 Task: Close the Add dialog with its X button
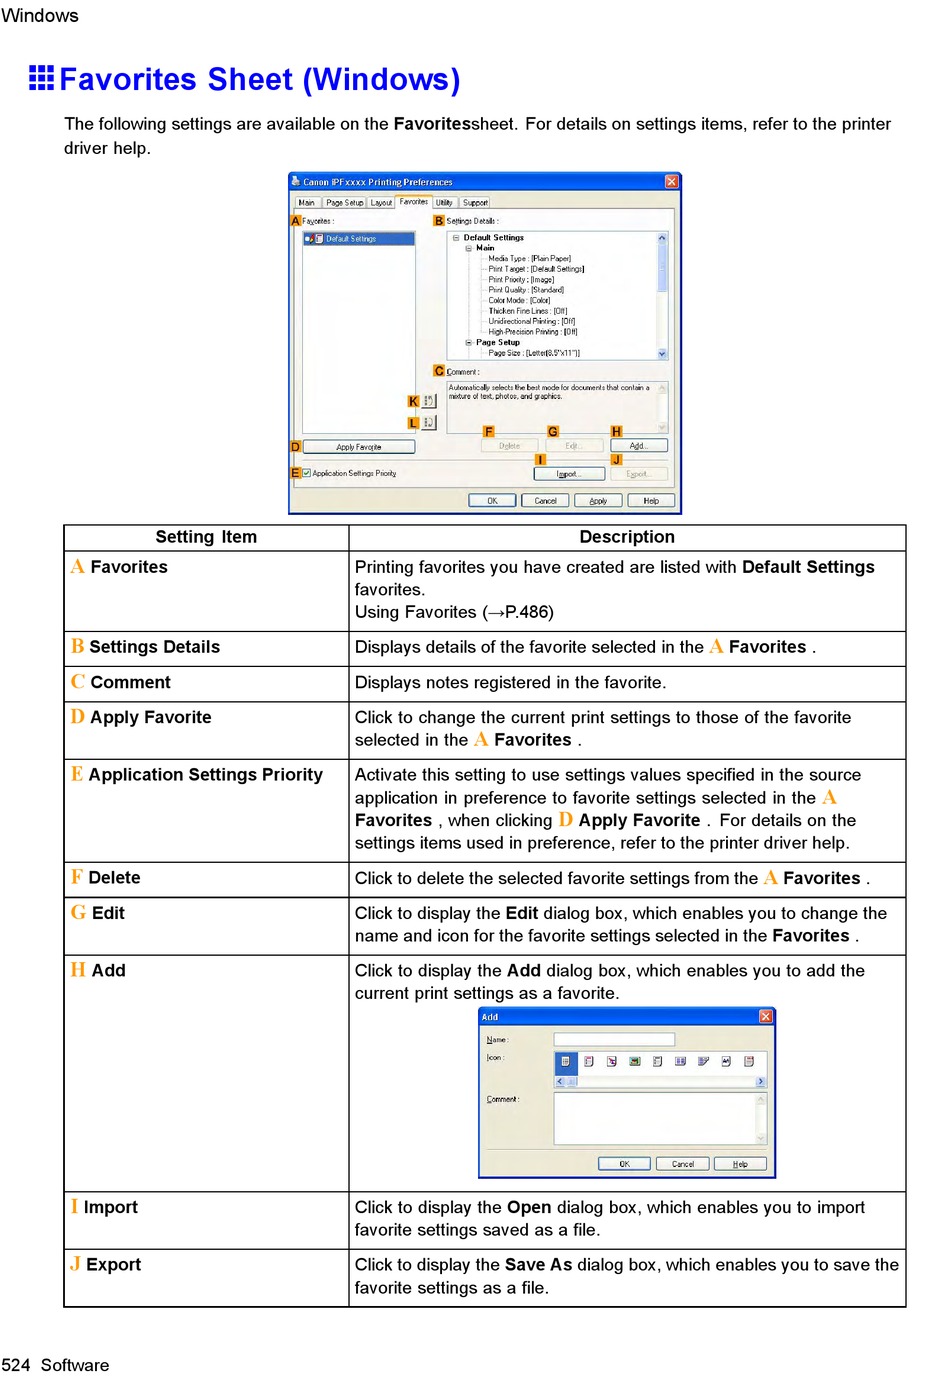coord(765,1017)
